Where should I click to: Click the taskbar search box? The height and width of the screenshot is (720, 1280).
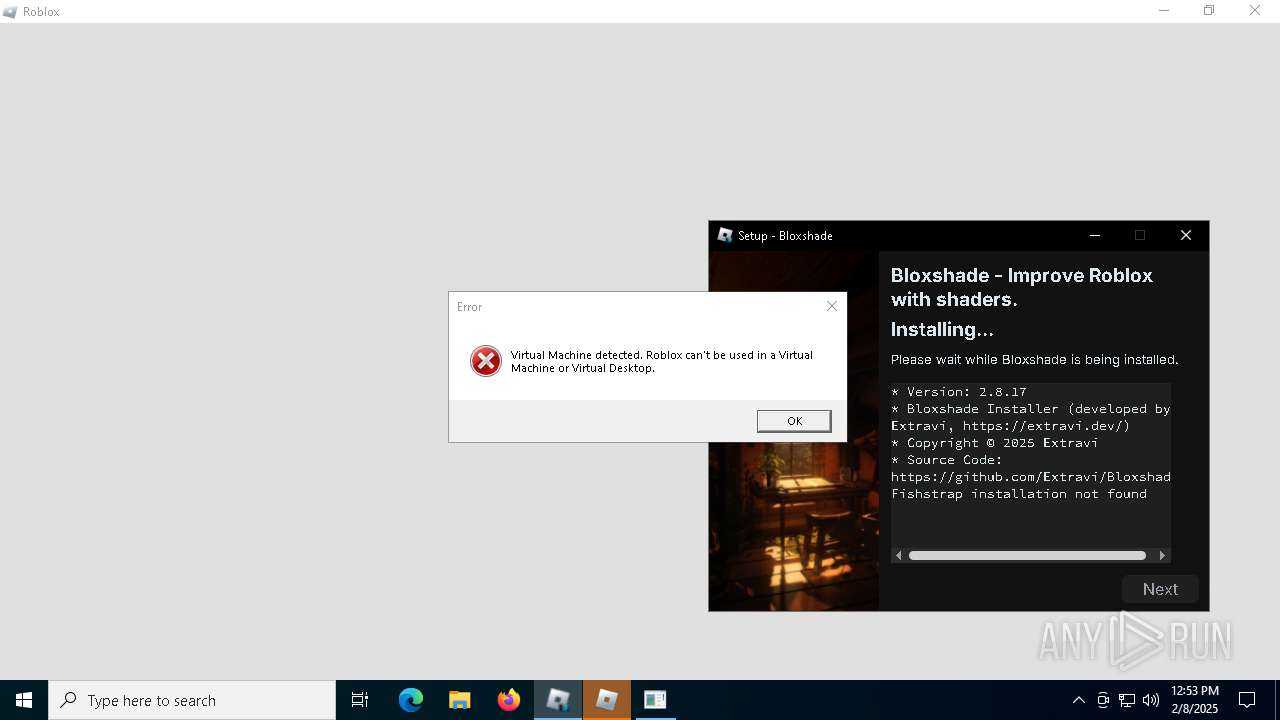click(192, 700)
